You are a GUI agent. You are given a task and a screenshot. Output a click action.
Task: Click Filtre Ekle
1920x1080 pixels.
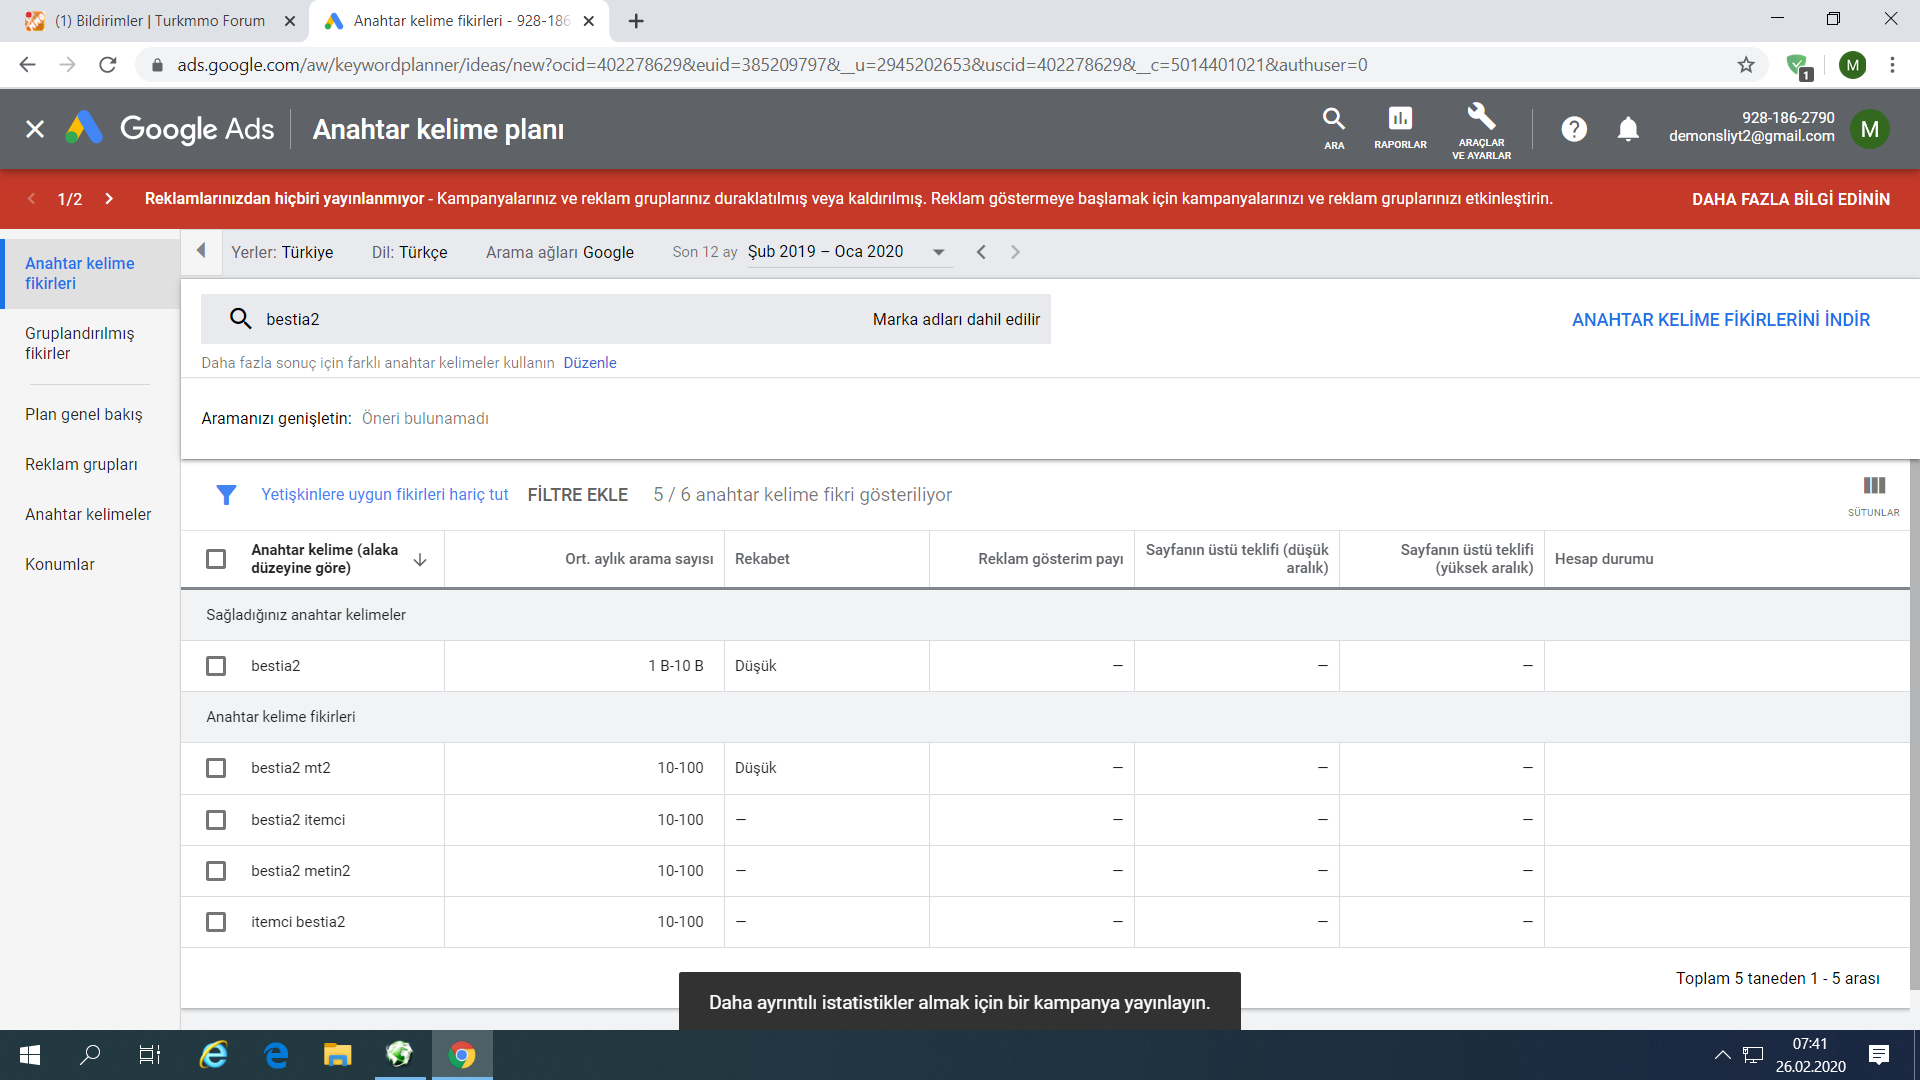(x=578, y=495)
